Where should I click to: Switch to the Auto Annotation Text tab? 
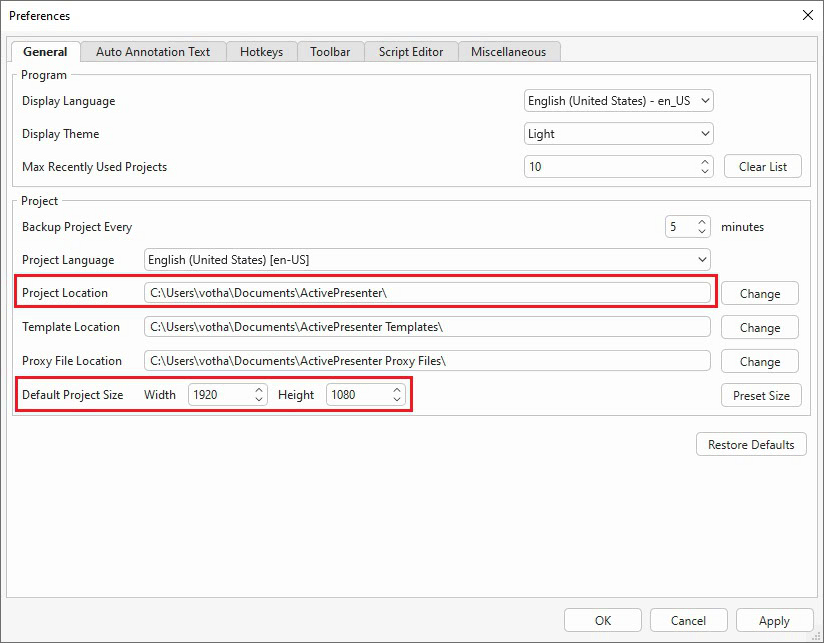tap(153, 51)
